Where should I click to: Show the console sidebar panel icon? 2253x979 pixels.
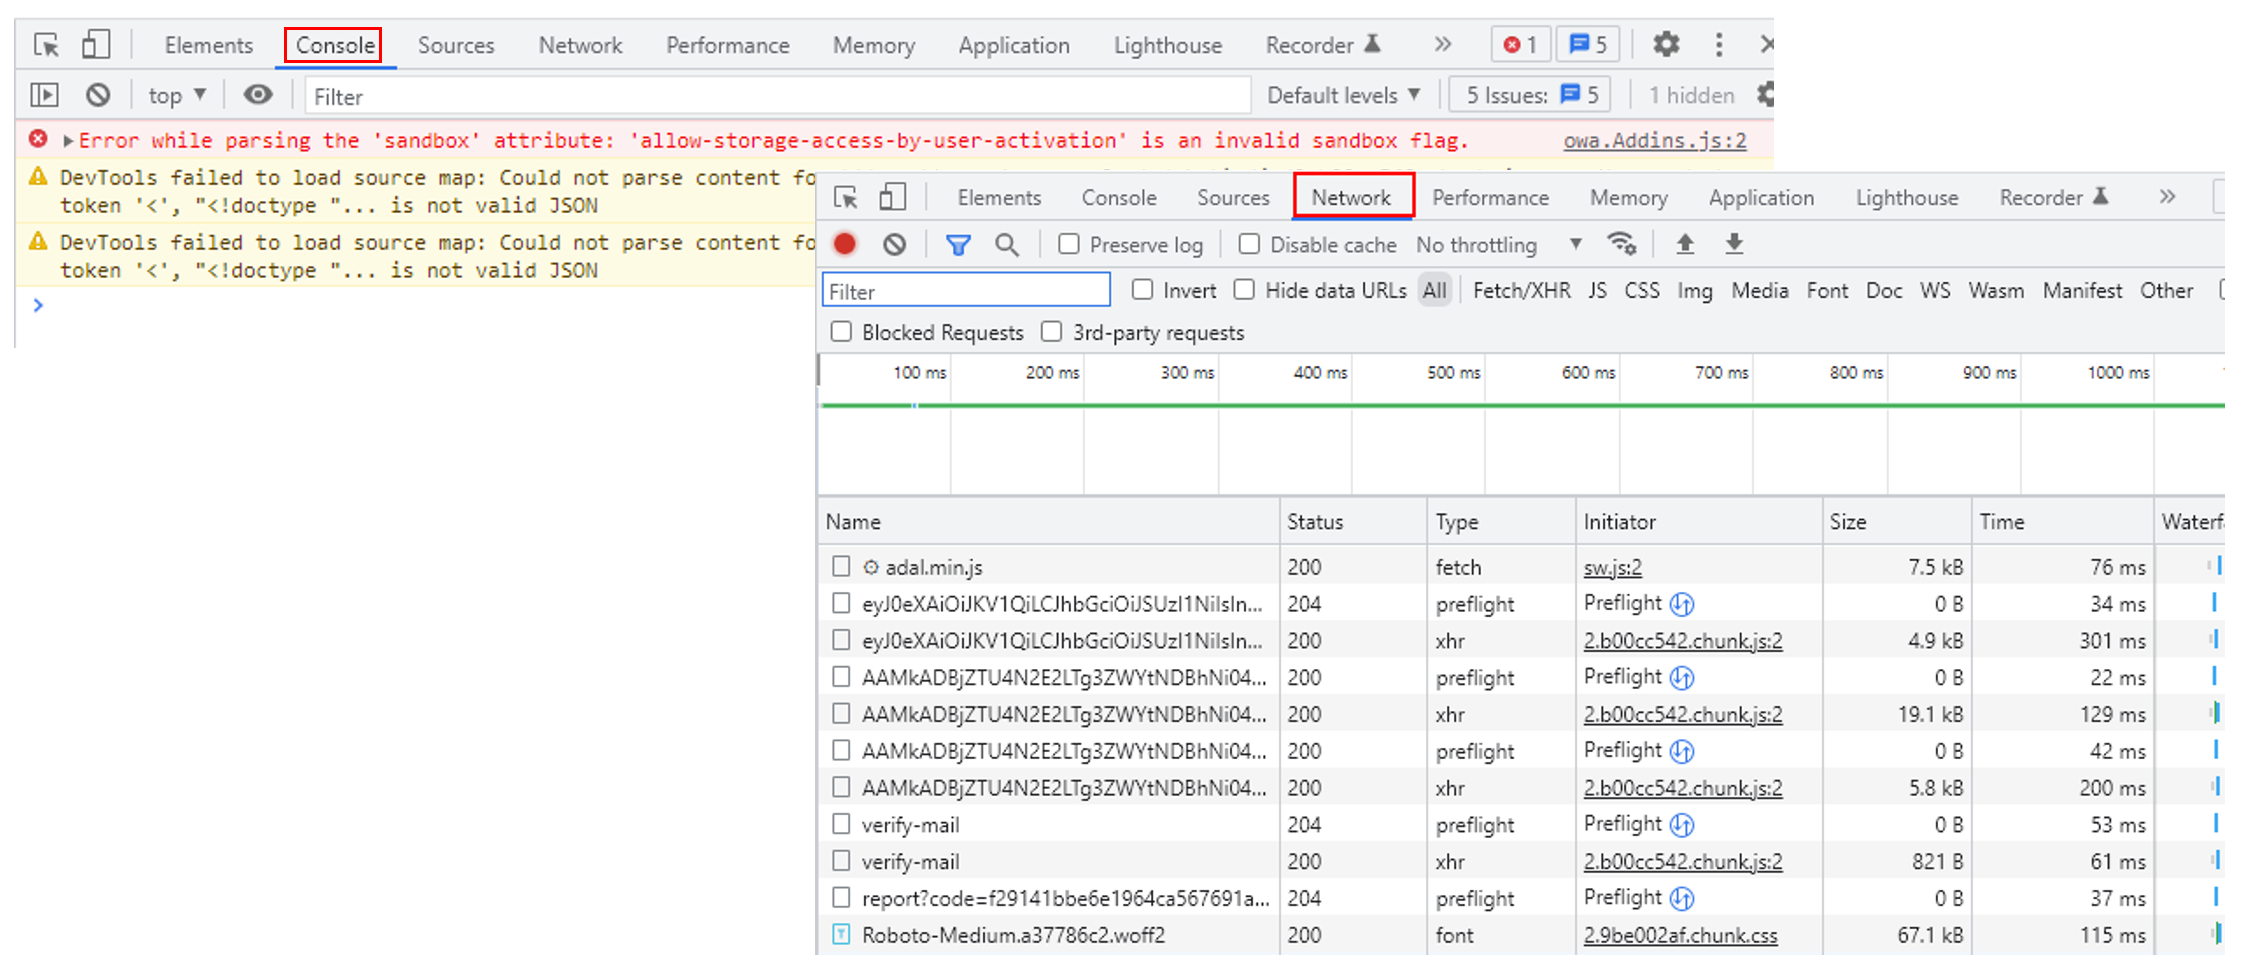coord(45,95)
